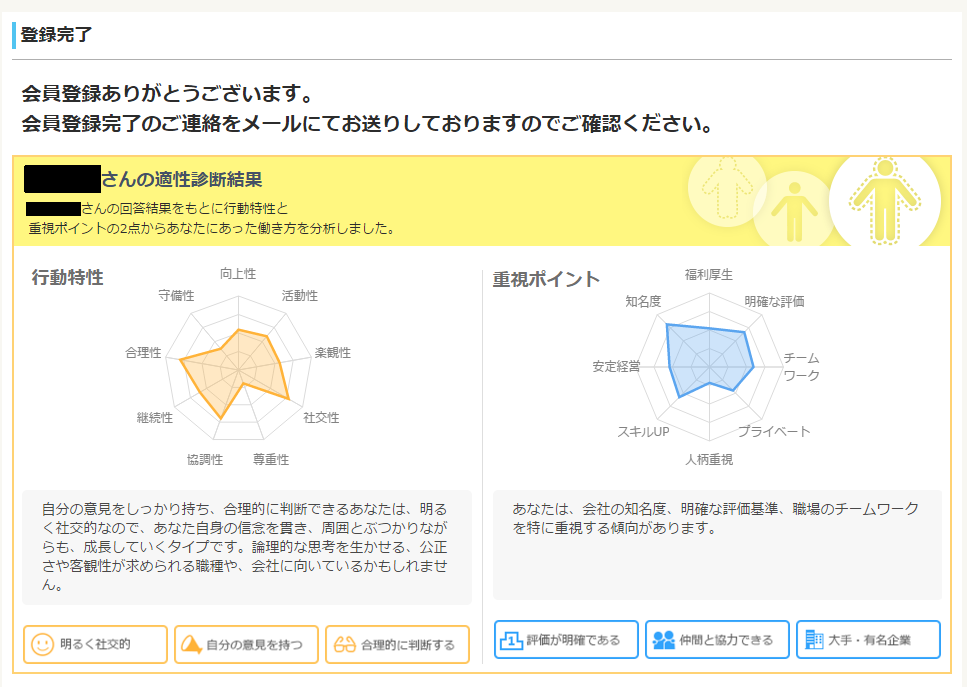Screen dimensions: 967x687
Task: Click the 重視ポイント description paragraph box
Action: 717,545
